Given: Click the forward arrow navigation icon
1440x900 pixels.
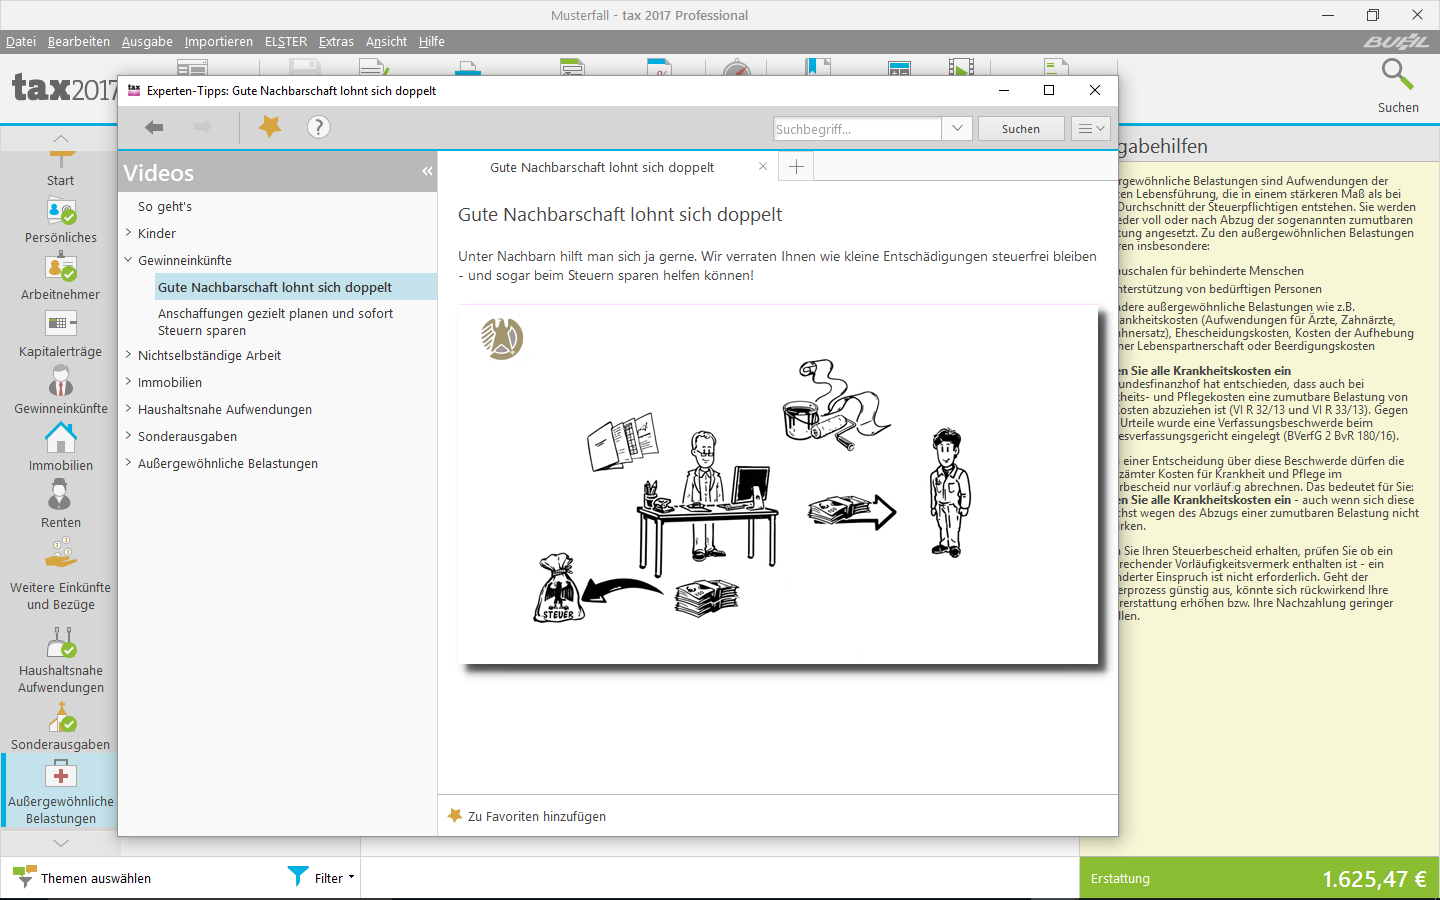Looking at the screenshot, I should click(203, 127).
